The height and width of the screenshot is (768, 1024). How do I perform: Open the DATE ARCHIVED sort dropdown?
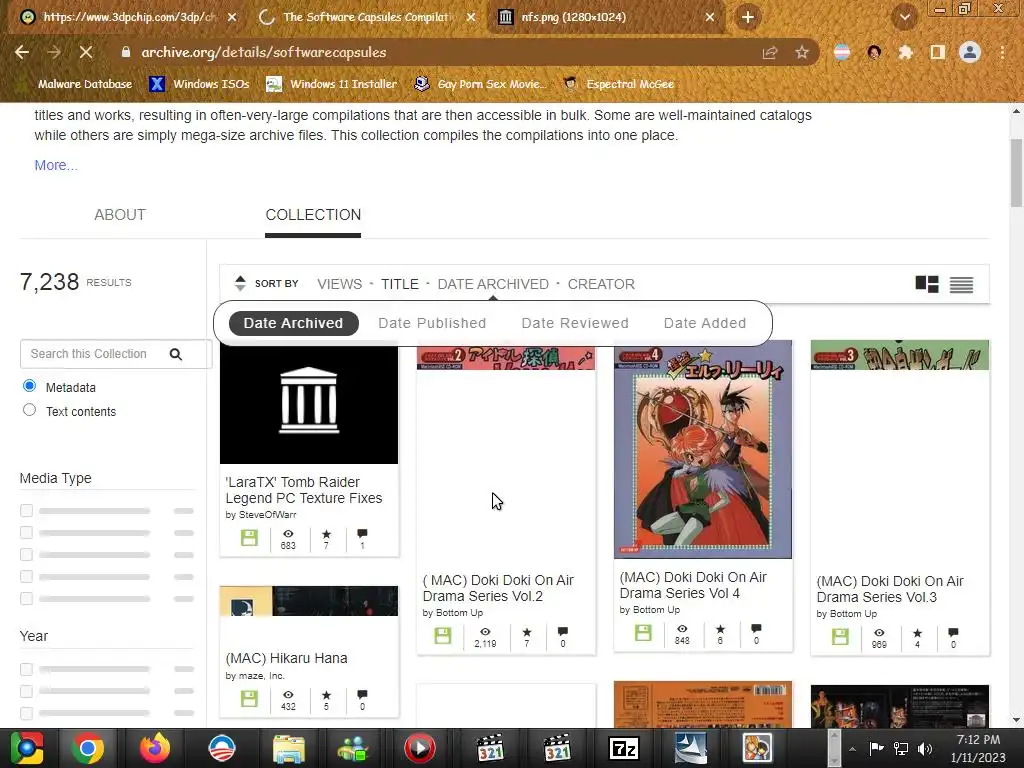pyautogui.click(x=493, y=284)
